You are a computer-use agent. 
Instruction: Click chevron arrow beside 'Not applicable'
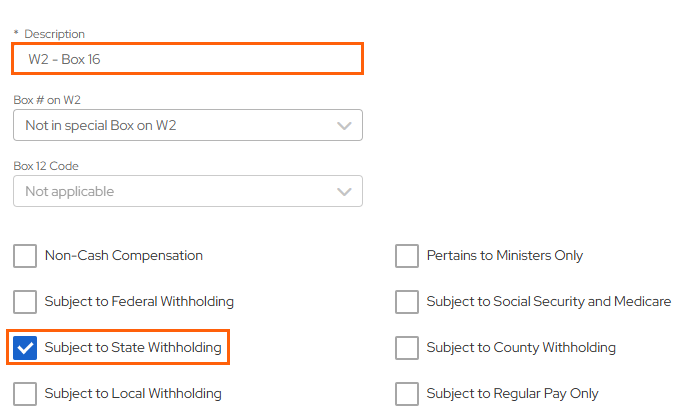pyautogui.click(x=344, y=191)
